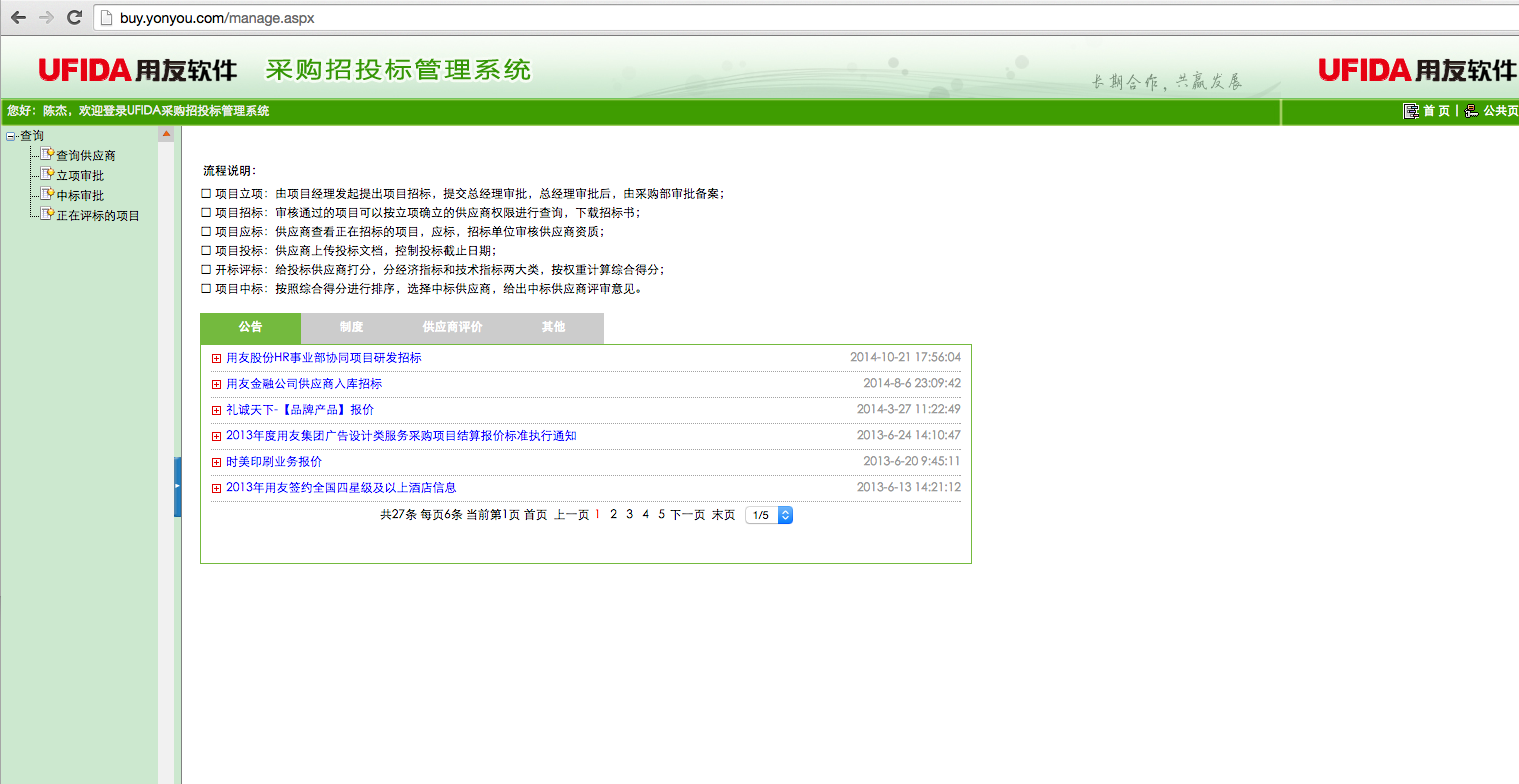Click the timestamp 2013-6-20 9:45:11
Screen dimensions: 1519x784
click(912, 461)
